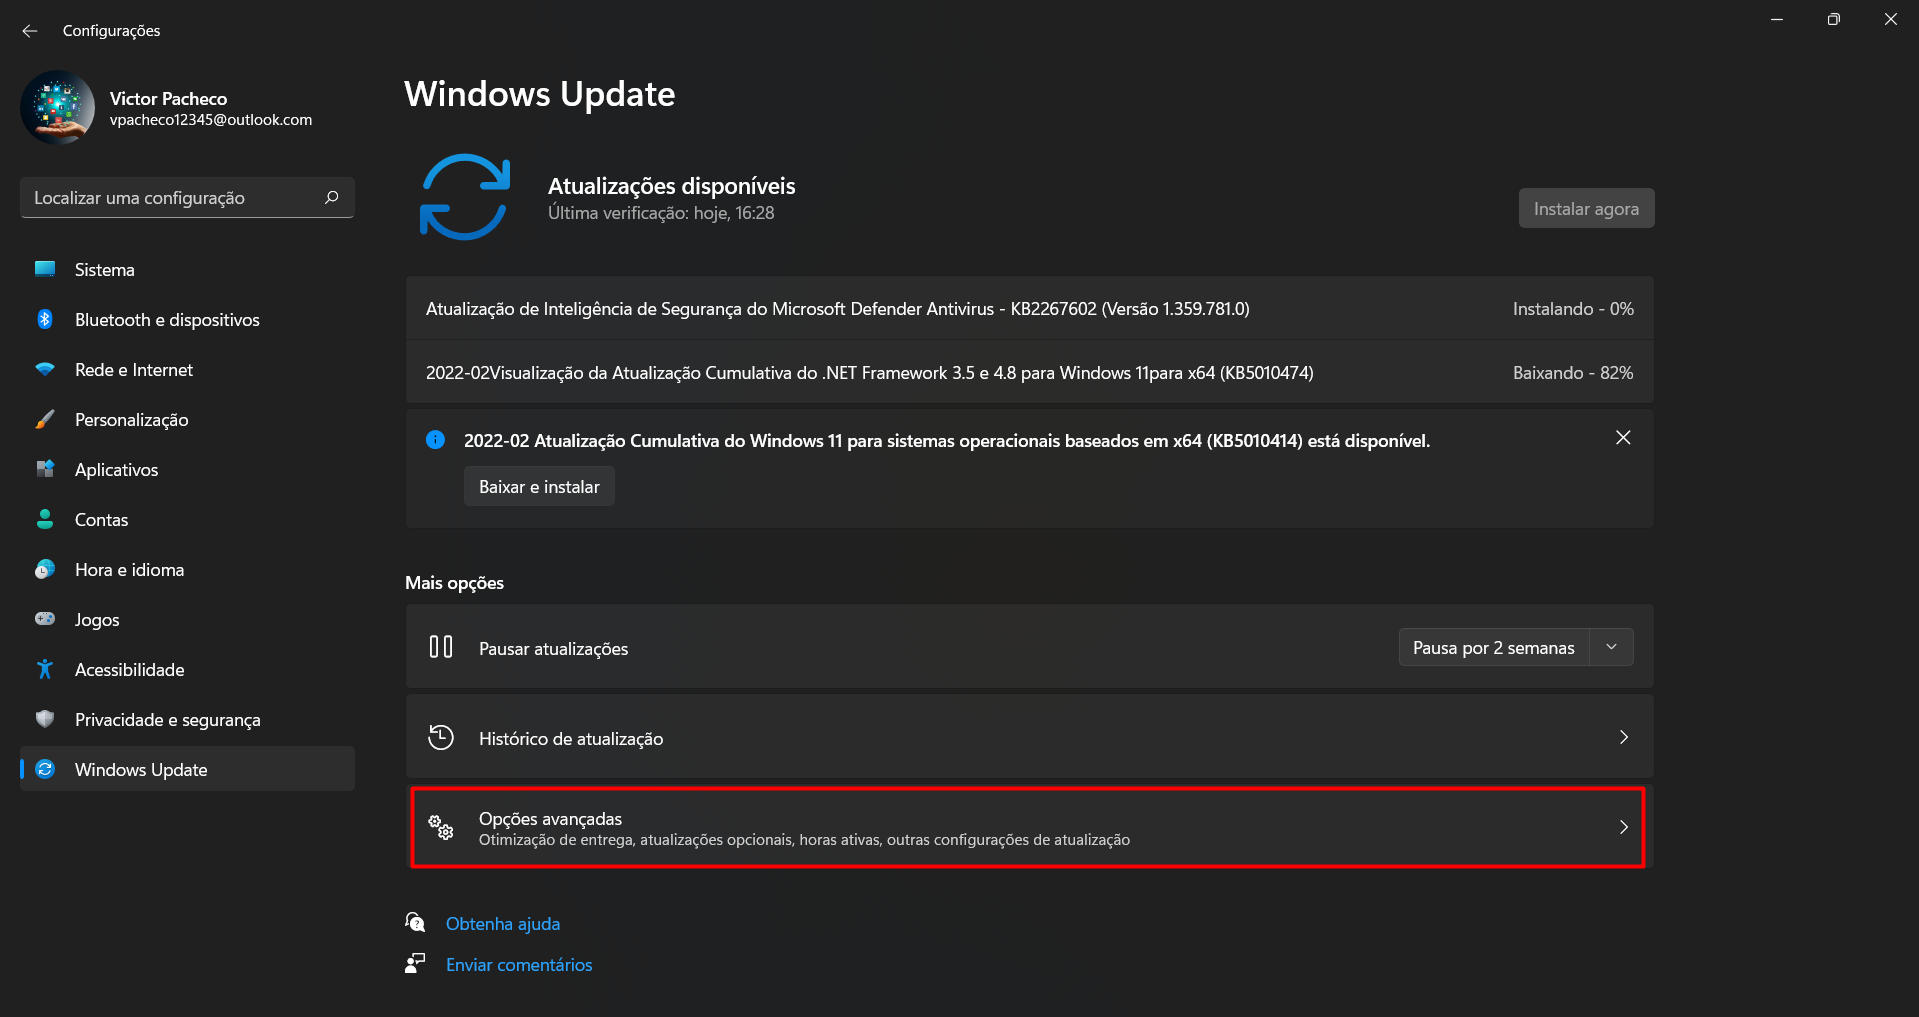Dismiss the KB5010414 available notice
The width and height of the screenshot is (1919, 1017).
[x=1623, y=438]
